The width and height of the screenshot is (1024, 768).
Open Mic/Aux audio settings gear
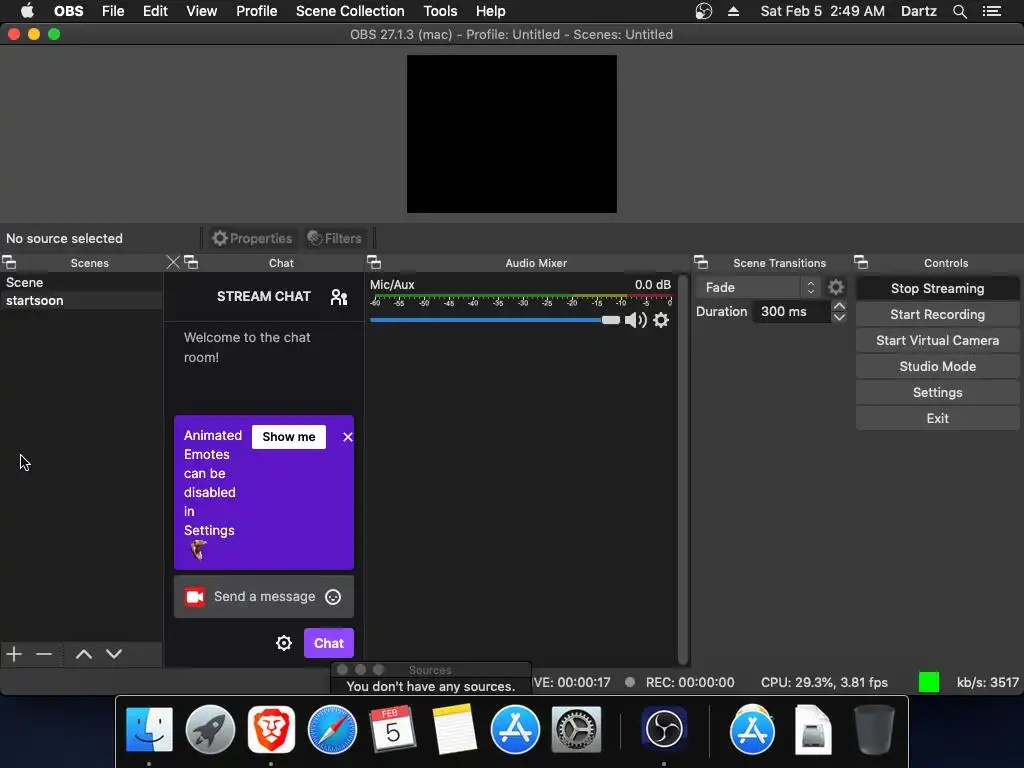661,320
